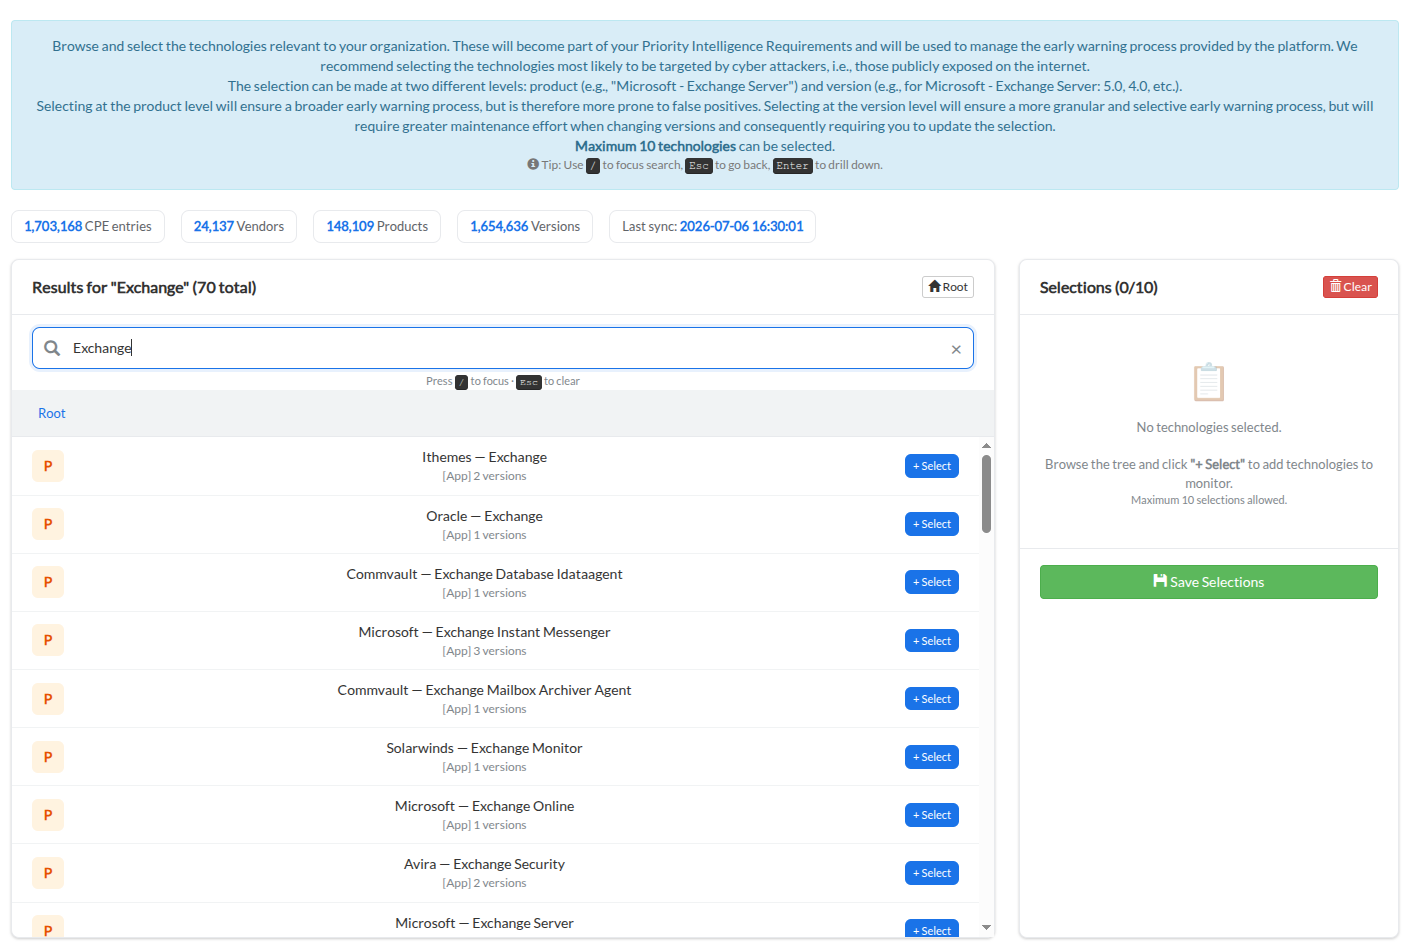Viewport: 1416px width, 950px height.
Task: Click the P icon for Microsoft Exchange Instant Messenger
Action: click(48, 640)
